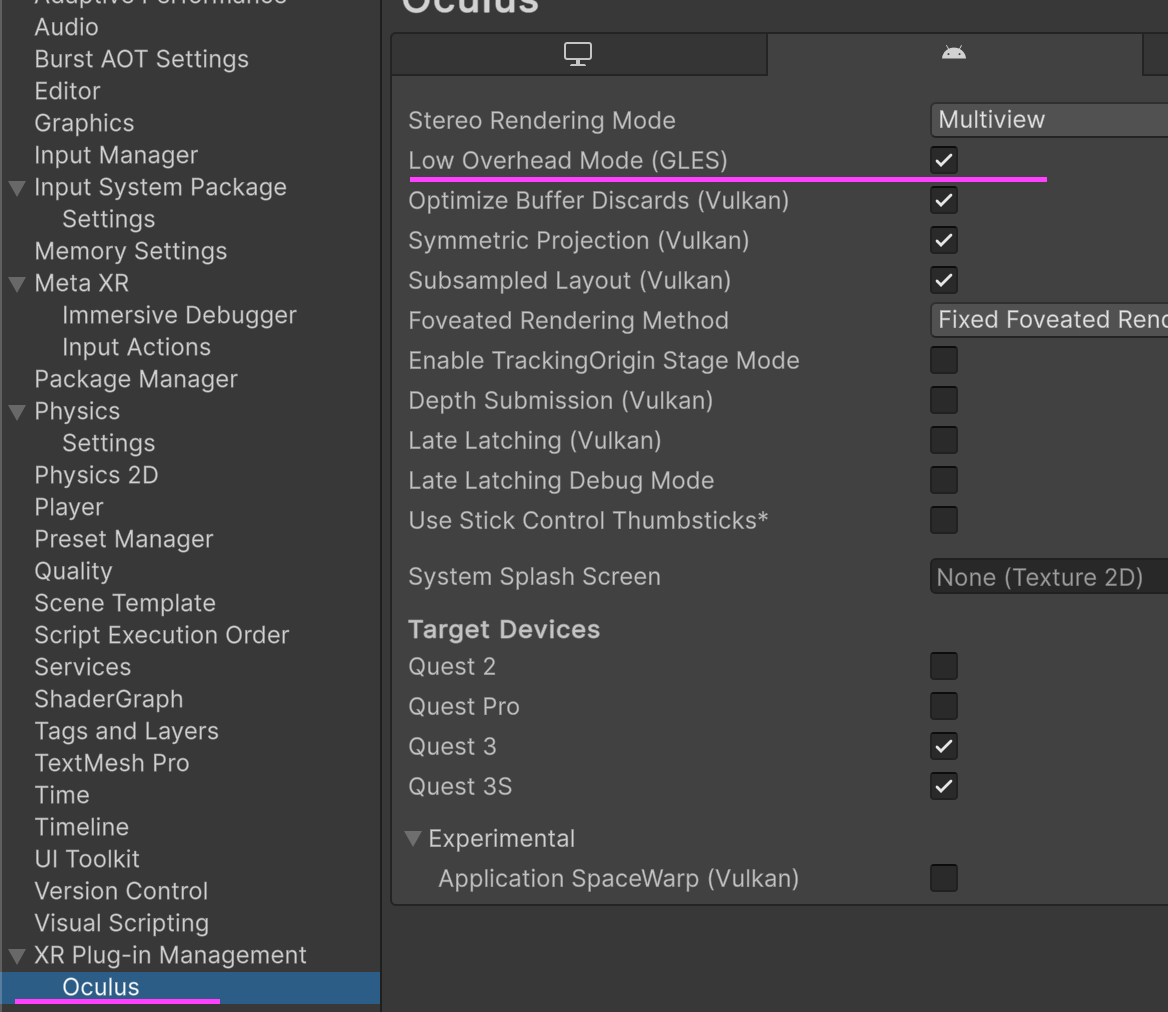This screenshot has width=1168, height=1012.
Task: Toggle Low Overhead Mode (GLES) checkbox
Action: pos(944,160)
